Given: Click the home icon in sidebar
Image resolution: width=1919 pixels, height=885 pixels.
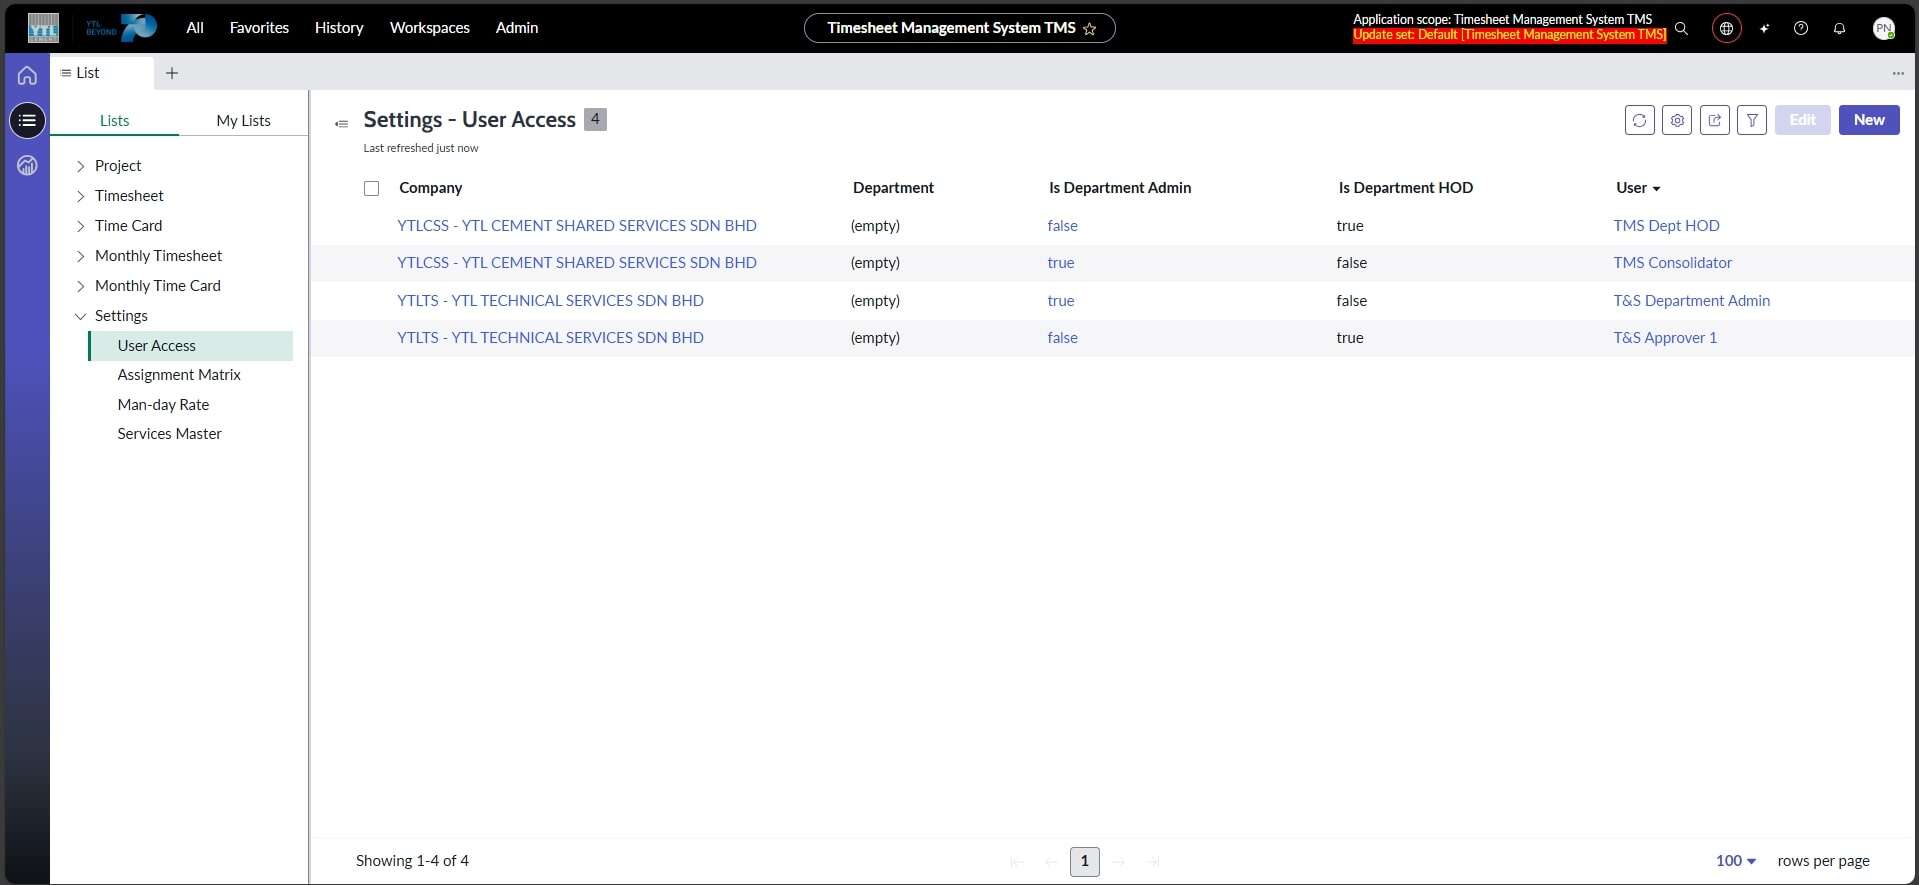Looking at the screenshot, I should 27,75.
